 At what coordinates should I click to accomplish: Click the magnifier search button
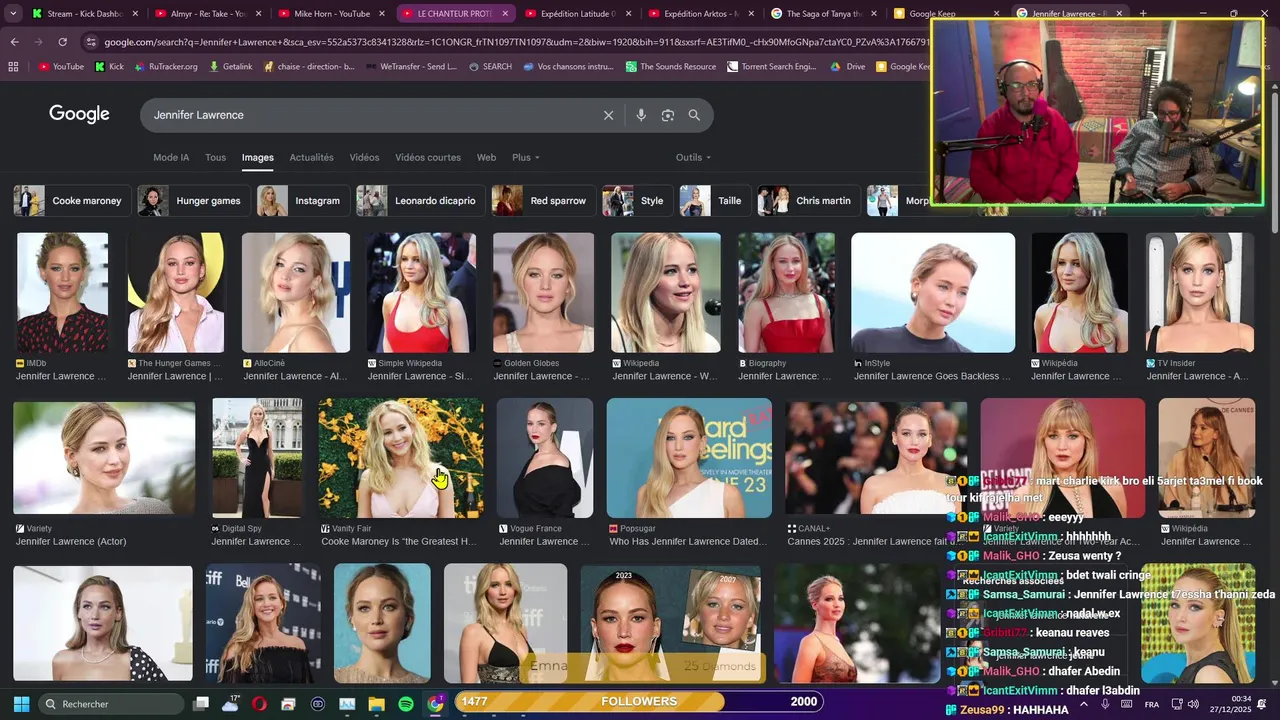pyautogui.click(x=694, y=115)
